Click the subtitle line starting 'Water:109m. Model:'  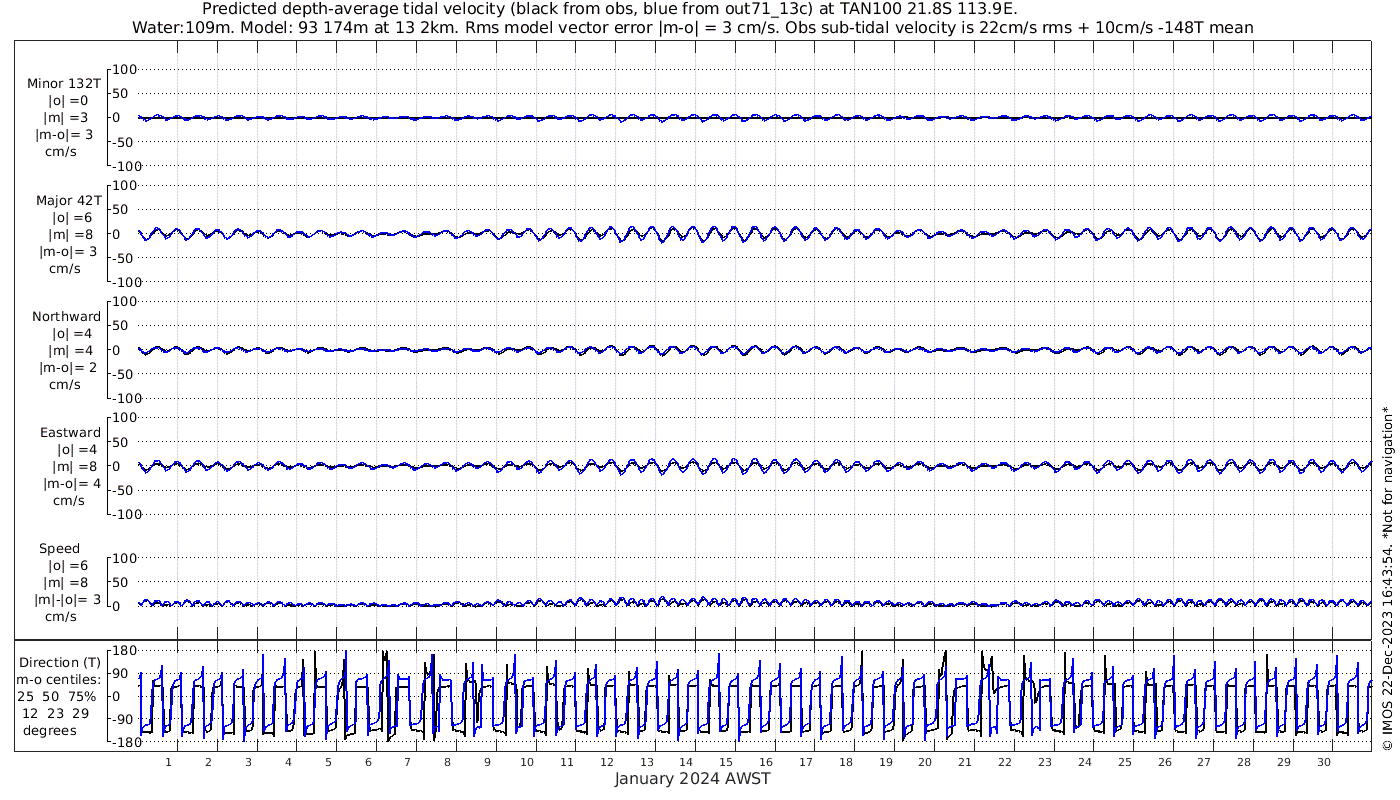[693, 27]
